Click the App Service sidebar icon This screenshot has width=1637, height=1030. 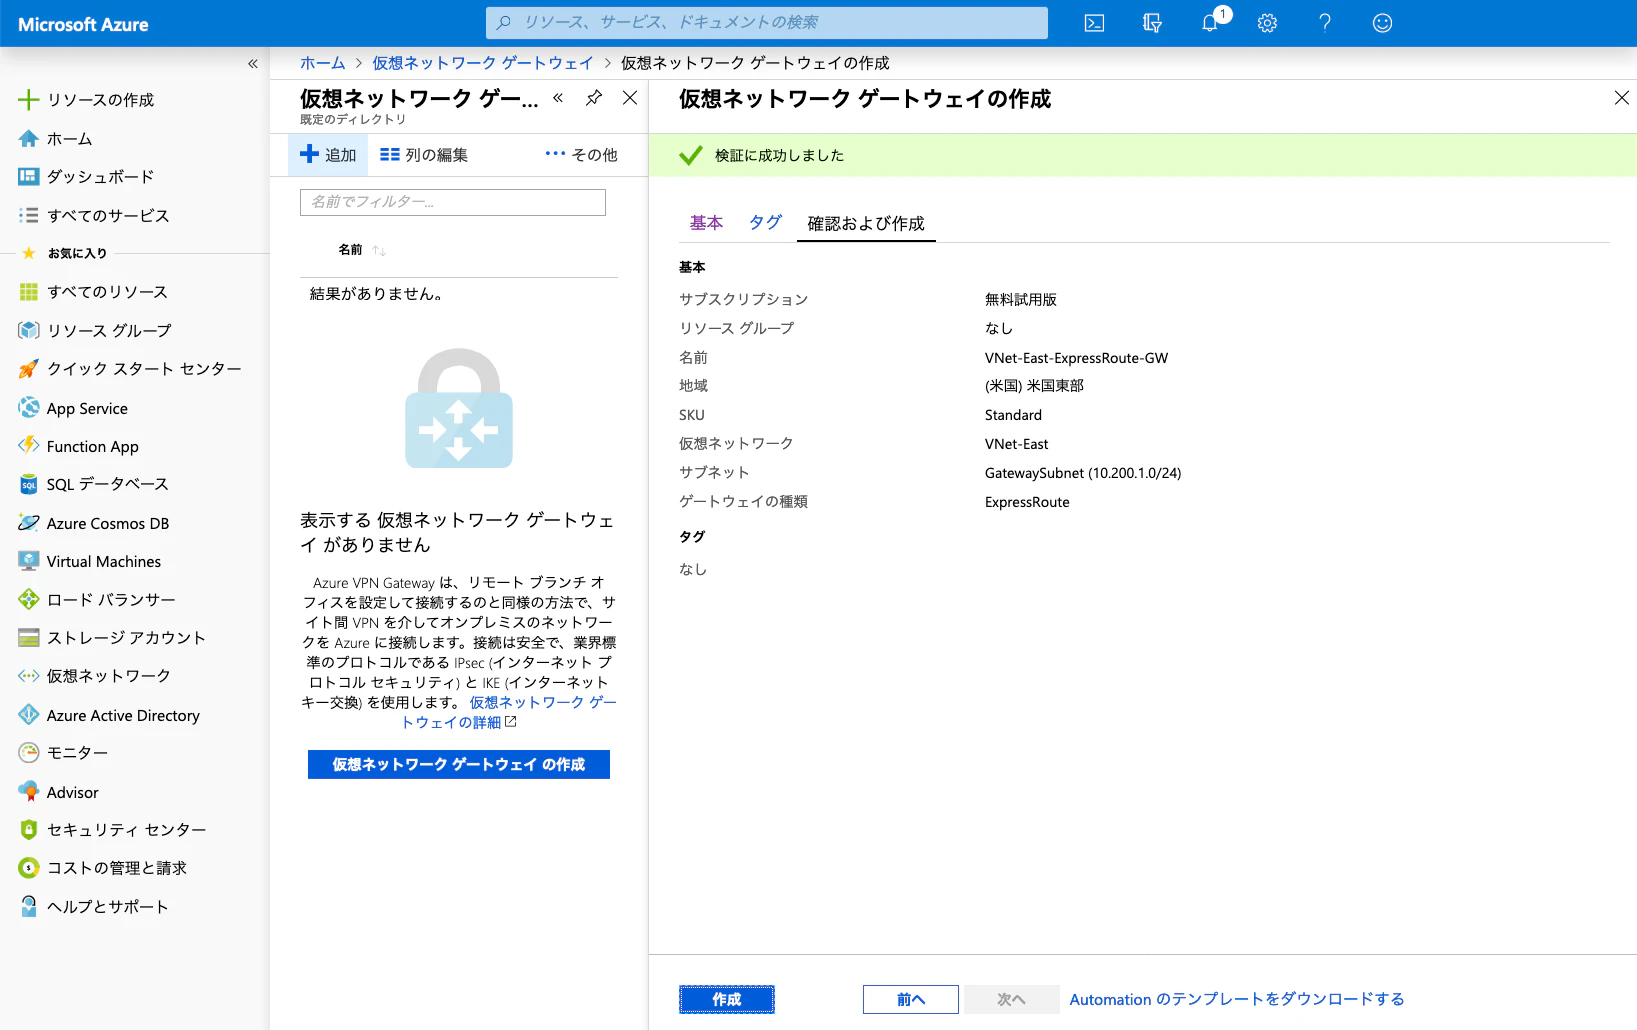coord(29,408)
